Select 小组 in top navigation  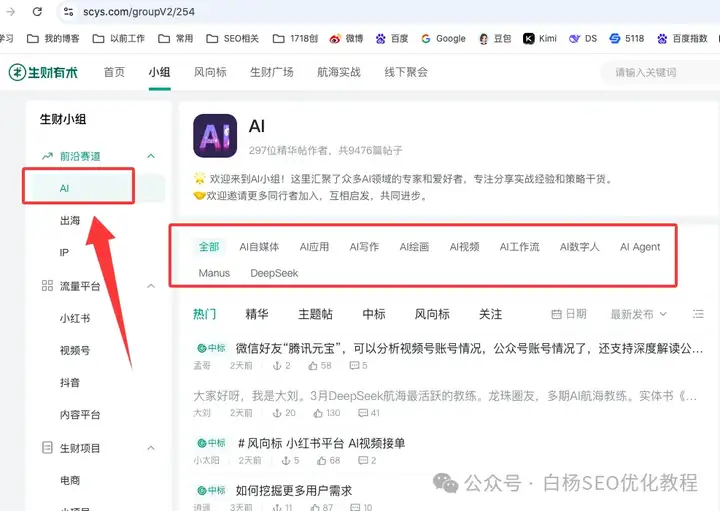(159, 72)
